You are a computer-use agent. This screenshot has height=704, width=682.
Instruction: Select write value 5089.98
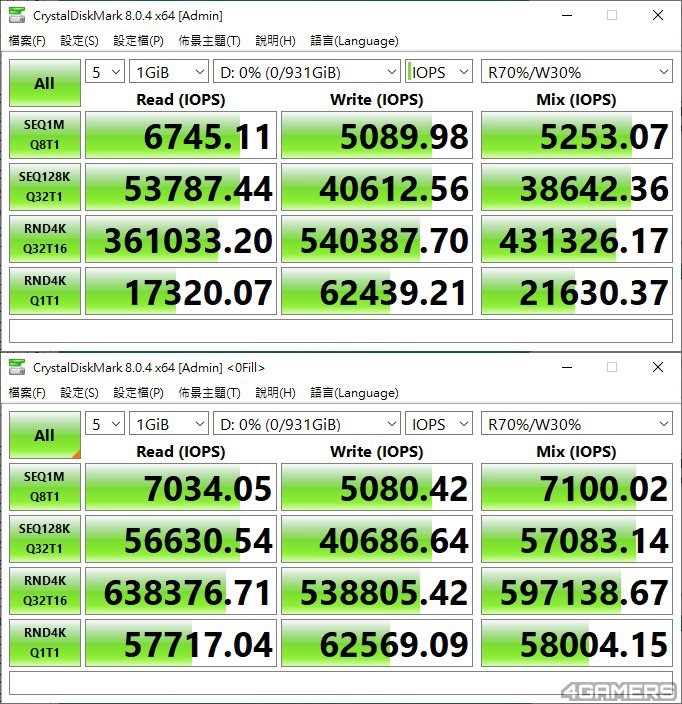coord(377,135)
